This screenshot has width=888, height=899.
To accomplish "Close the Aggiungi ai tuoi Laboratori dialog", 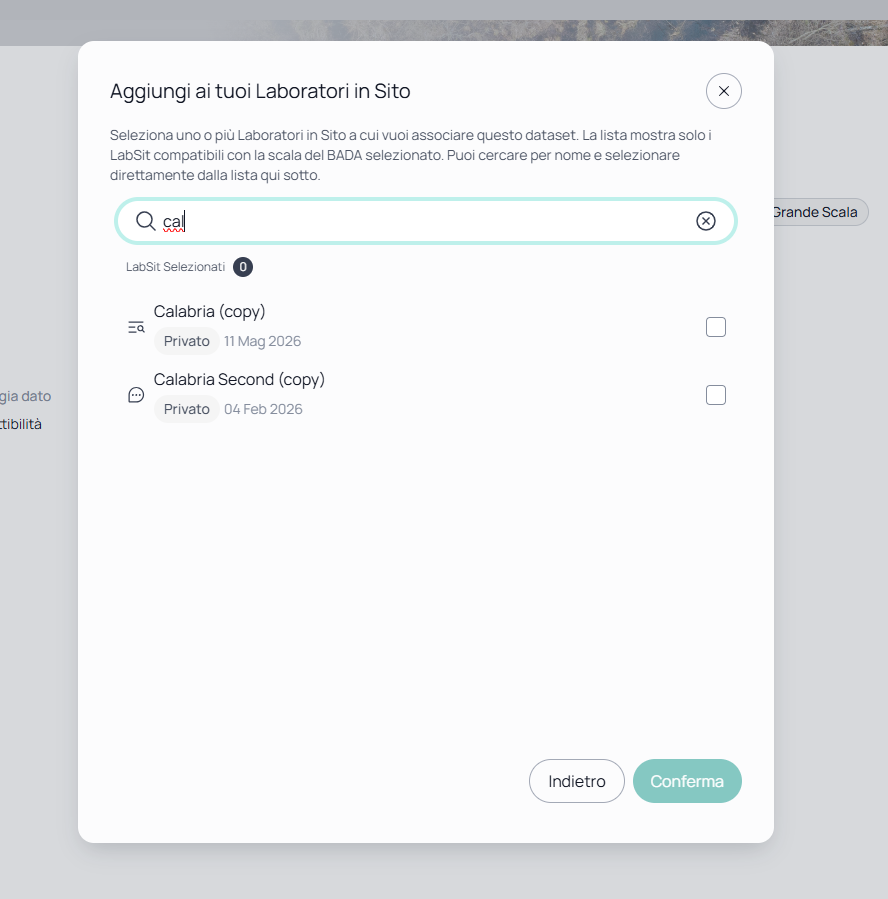I will [723, 91].
